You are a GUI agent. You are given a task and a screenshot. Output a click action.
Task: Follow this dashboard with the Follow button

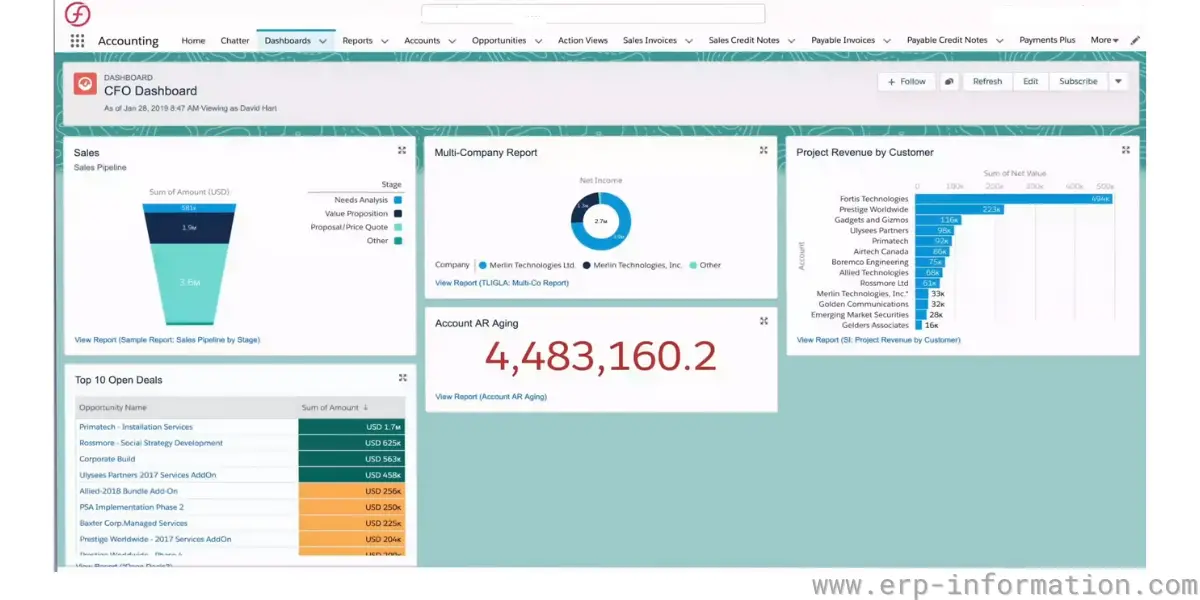pyautogui.click(x=907, y=82)
